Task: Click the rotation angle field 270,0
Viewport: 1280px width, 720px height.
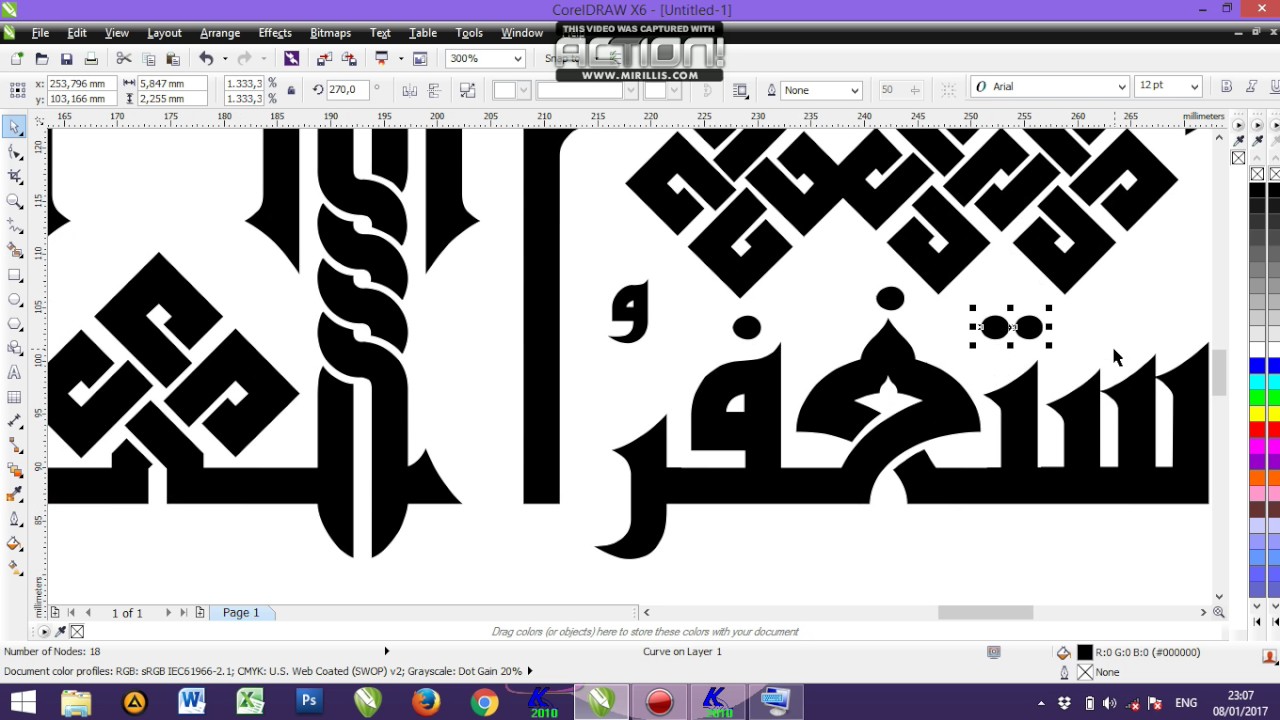Action: pos(349,90)
